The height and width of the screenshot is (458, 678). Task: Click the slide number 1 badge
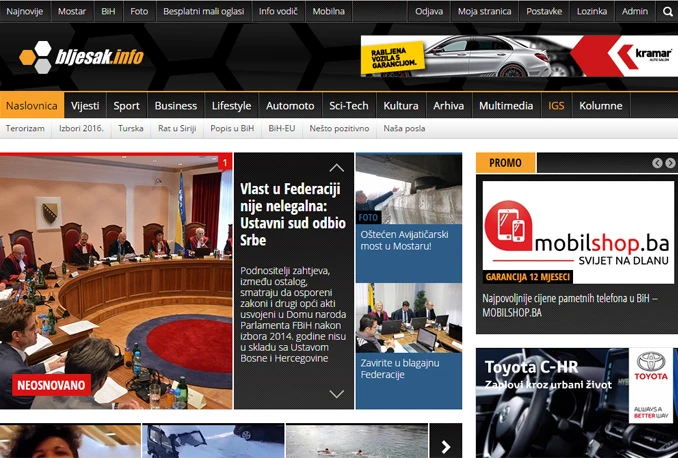coord(225,163)
